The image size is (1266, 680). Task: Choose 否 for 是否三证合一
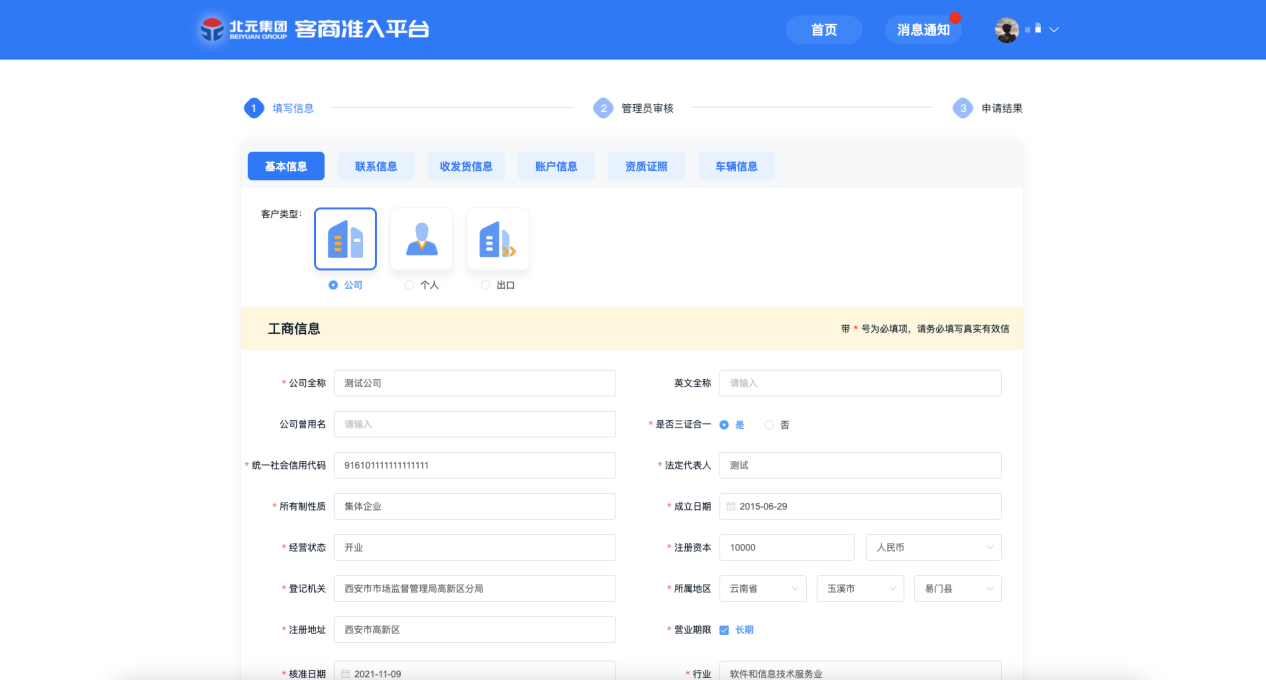[769, 425]
